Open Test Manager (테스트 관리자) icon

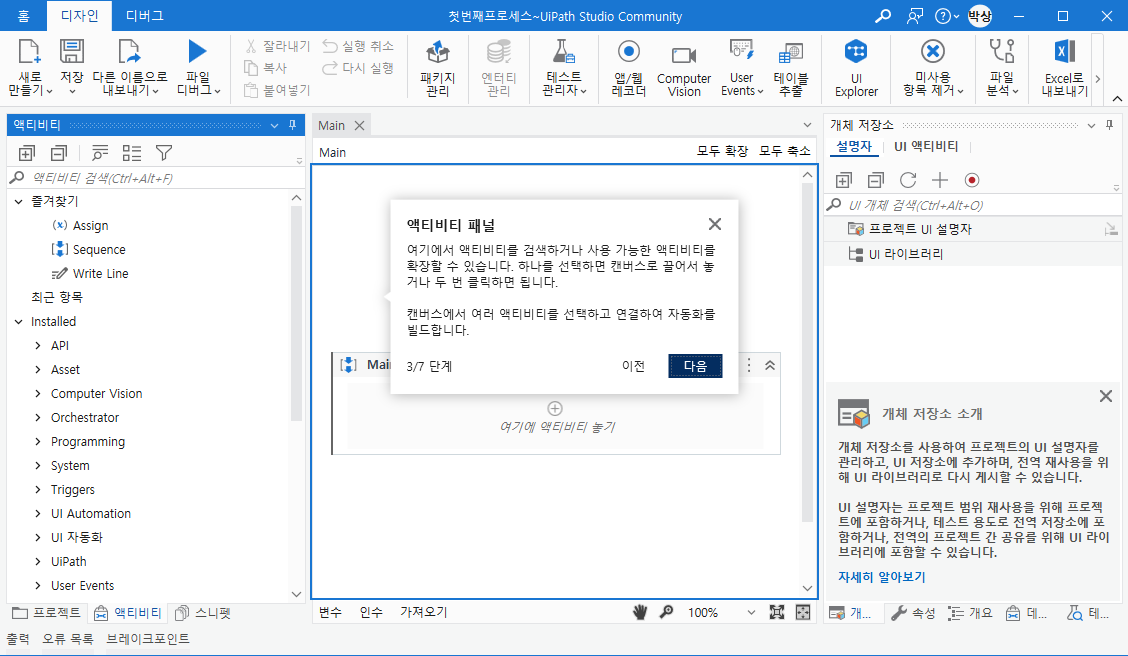pos(564,52)
